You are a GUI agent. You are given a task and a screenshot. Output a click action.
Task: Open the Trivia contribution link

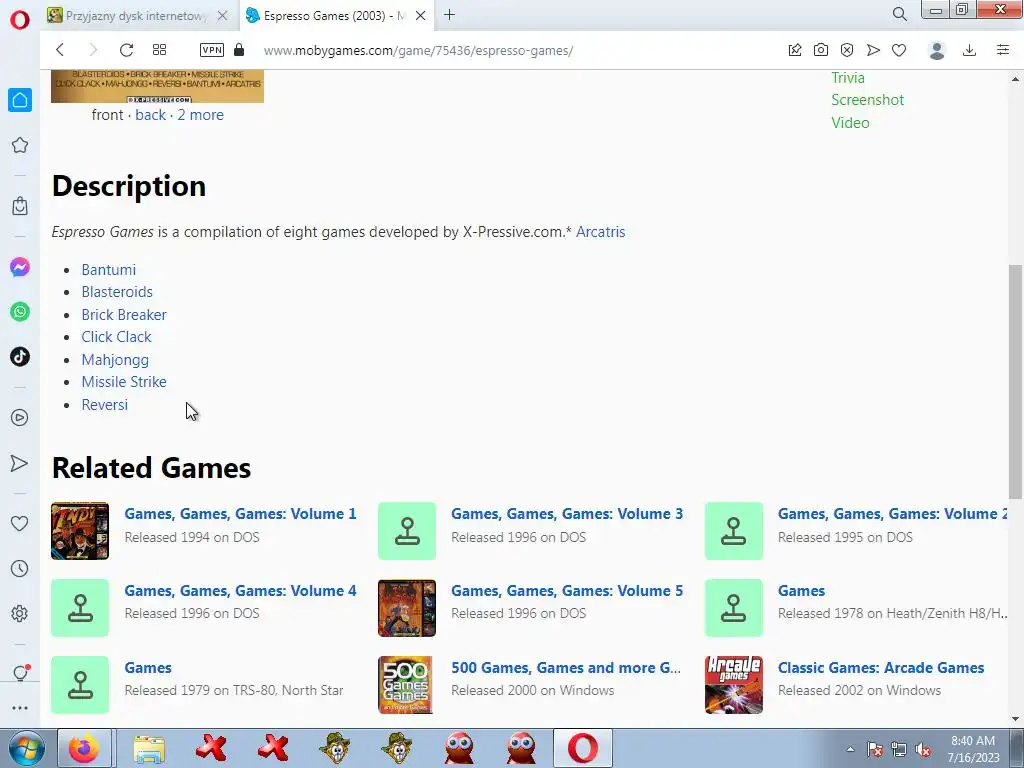pos(848,78)
